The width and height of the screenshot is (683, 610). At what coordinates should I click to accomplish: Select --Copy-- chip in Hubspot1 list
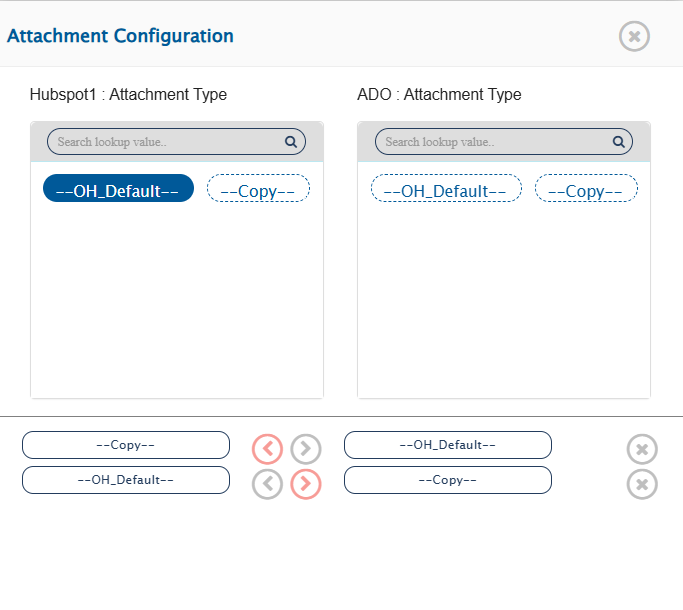click(258, 189)
